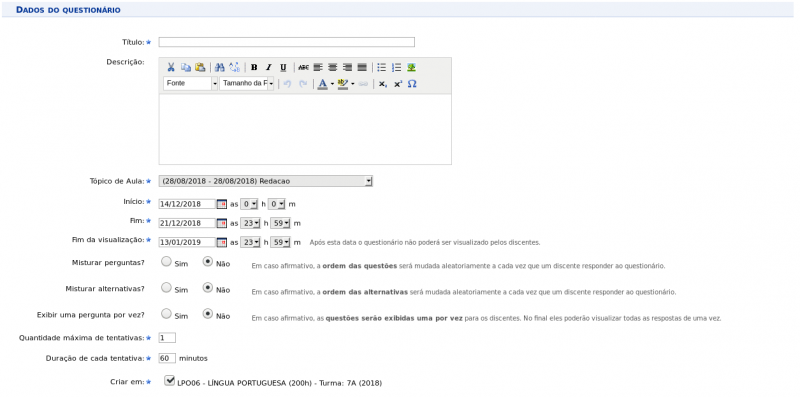Align description text right
The width and height of the screenshot is (800, 397).
[x=347, y=67]
